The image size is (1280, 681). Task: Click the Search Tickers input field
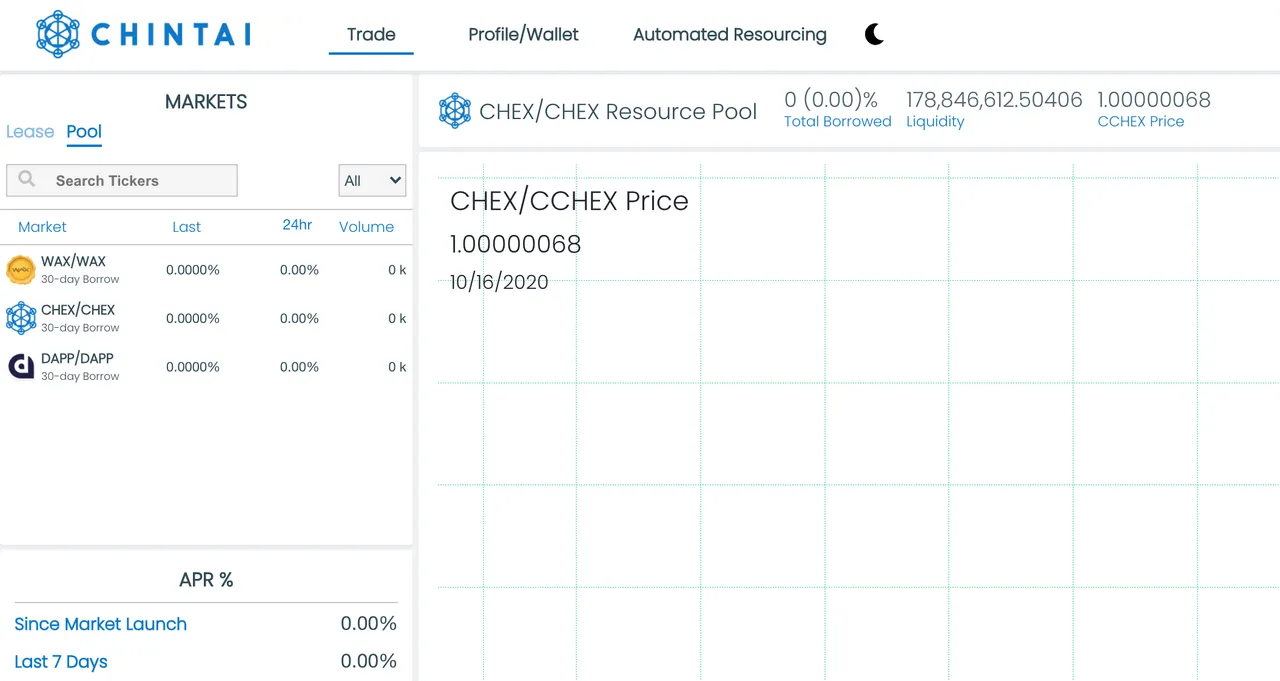[x=122, y=180]
